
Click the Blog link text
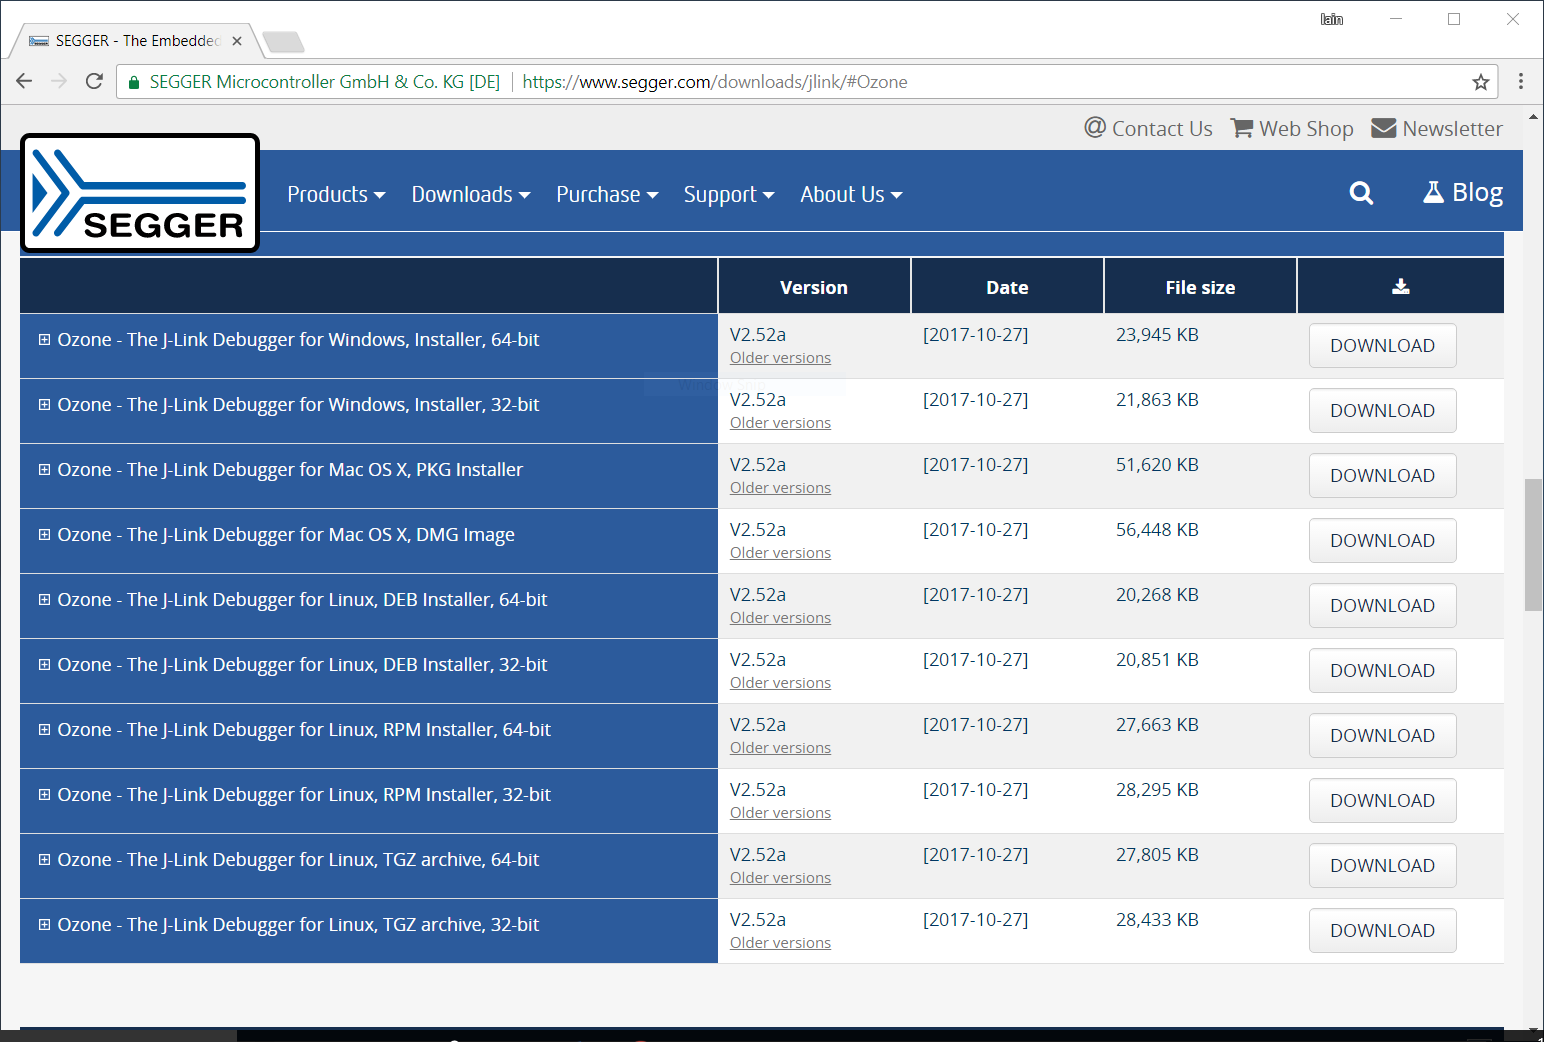click(x=1477, y=192)
